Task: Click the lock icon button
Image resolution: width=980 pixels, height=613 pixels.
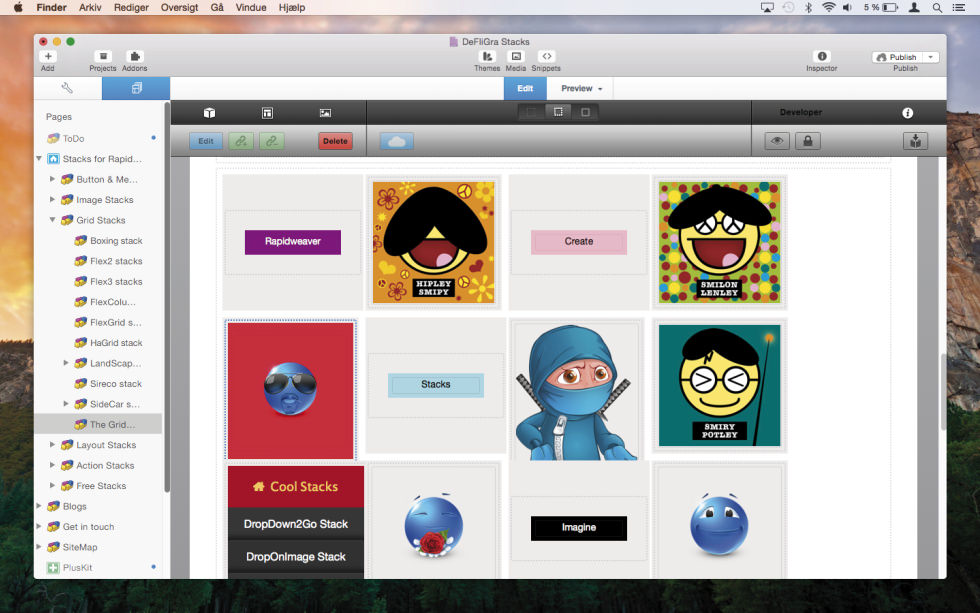Action: (x=808, y=141)
